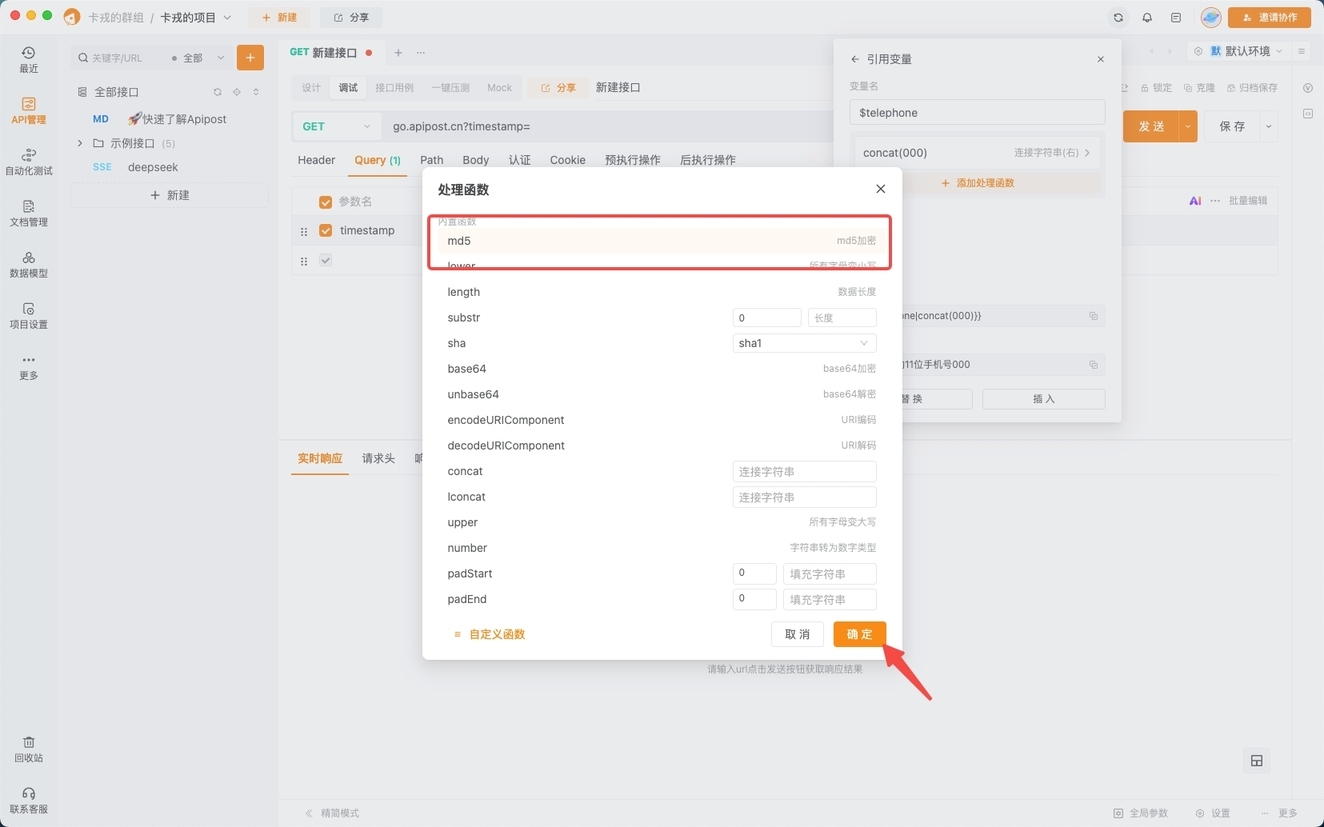
Task: Open the 卡戎的项目 project dropdown
Action: 196,17
